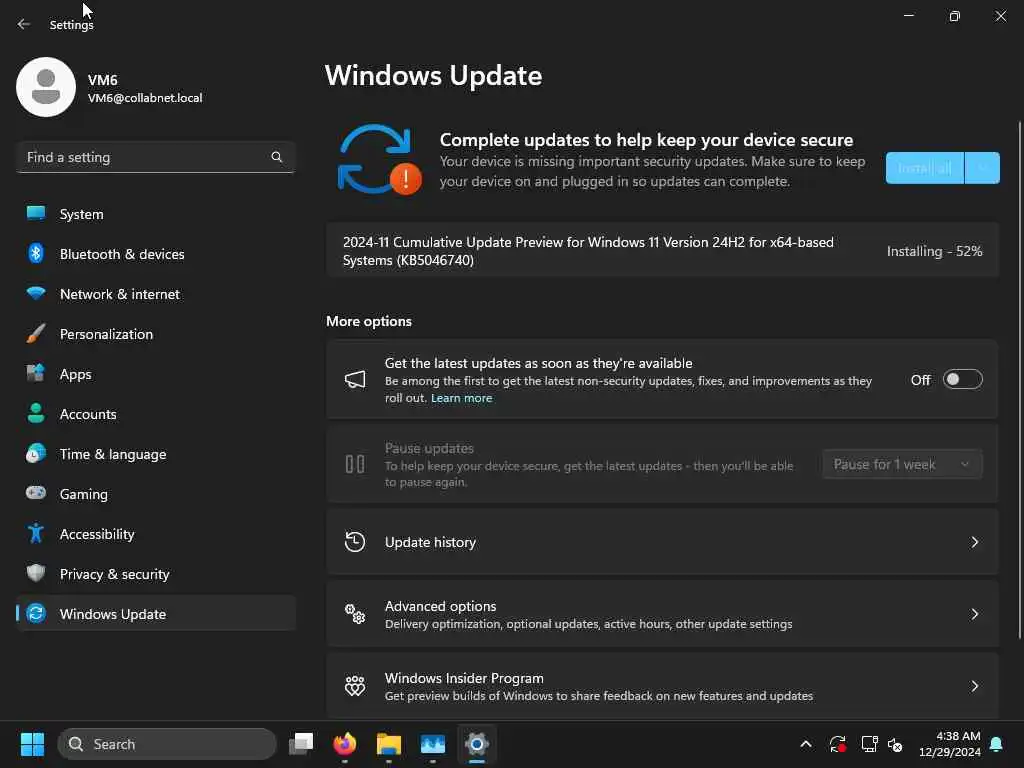Click the Privacy & security shield icon

click(x=36, y=573)
